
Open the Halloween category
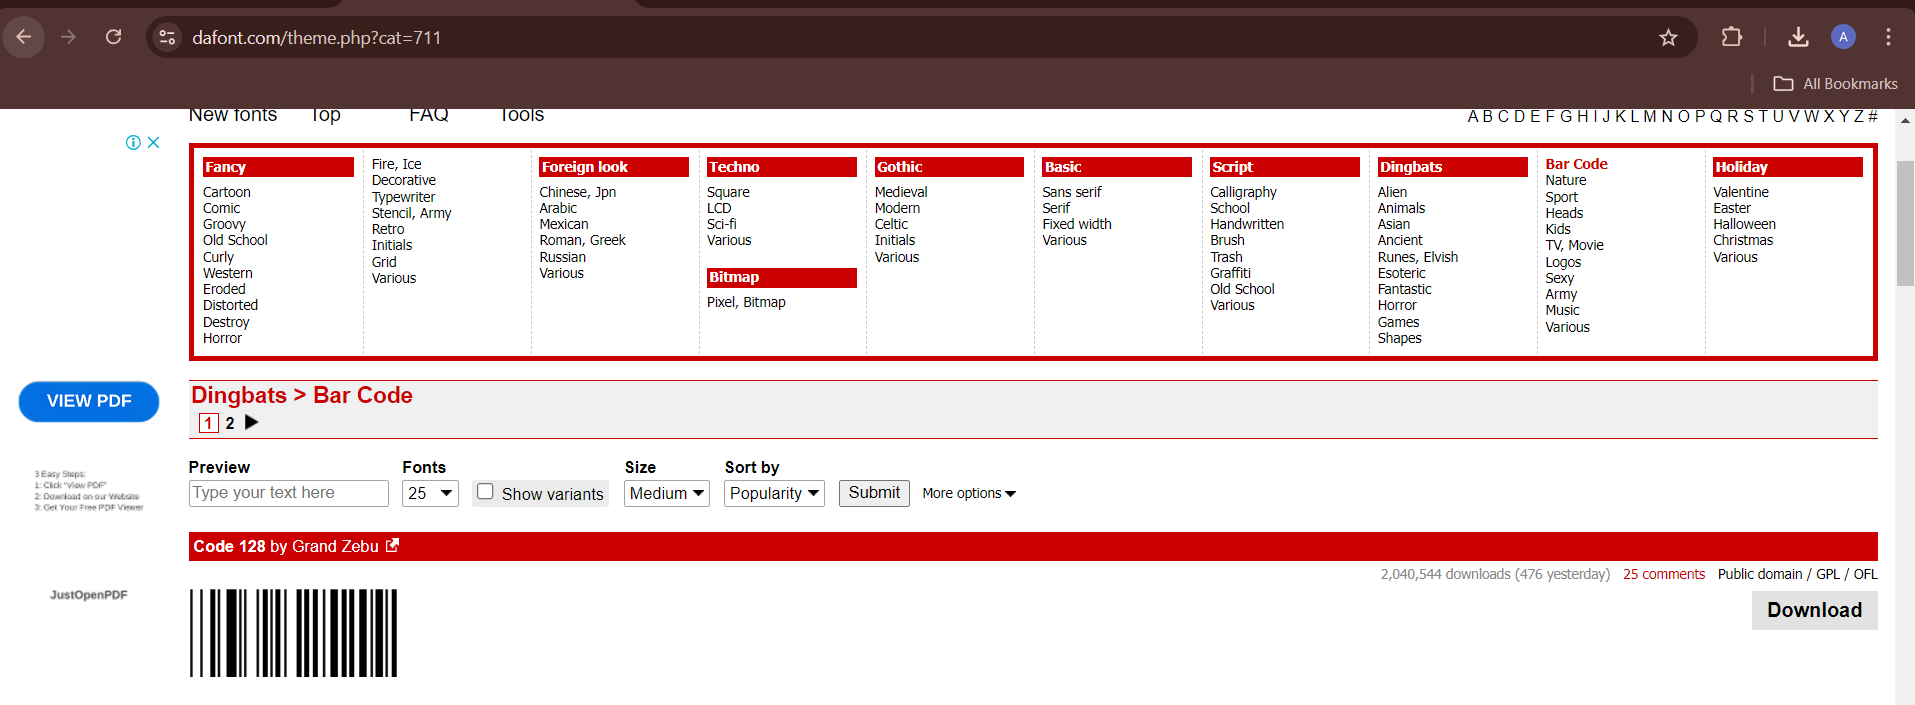[1744, 224]
